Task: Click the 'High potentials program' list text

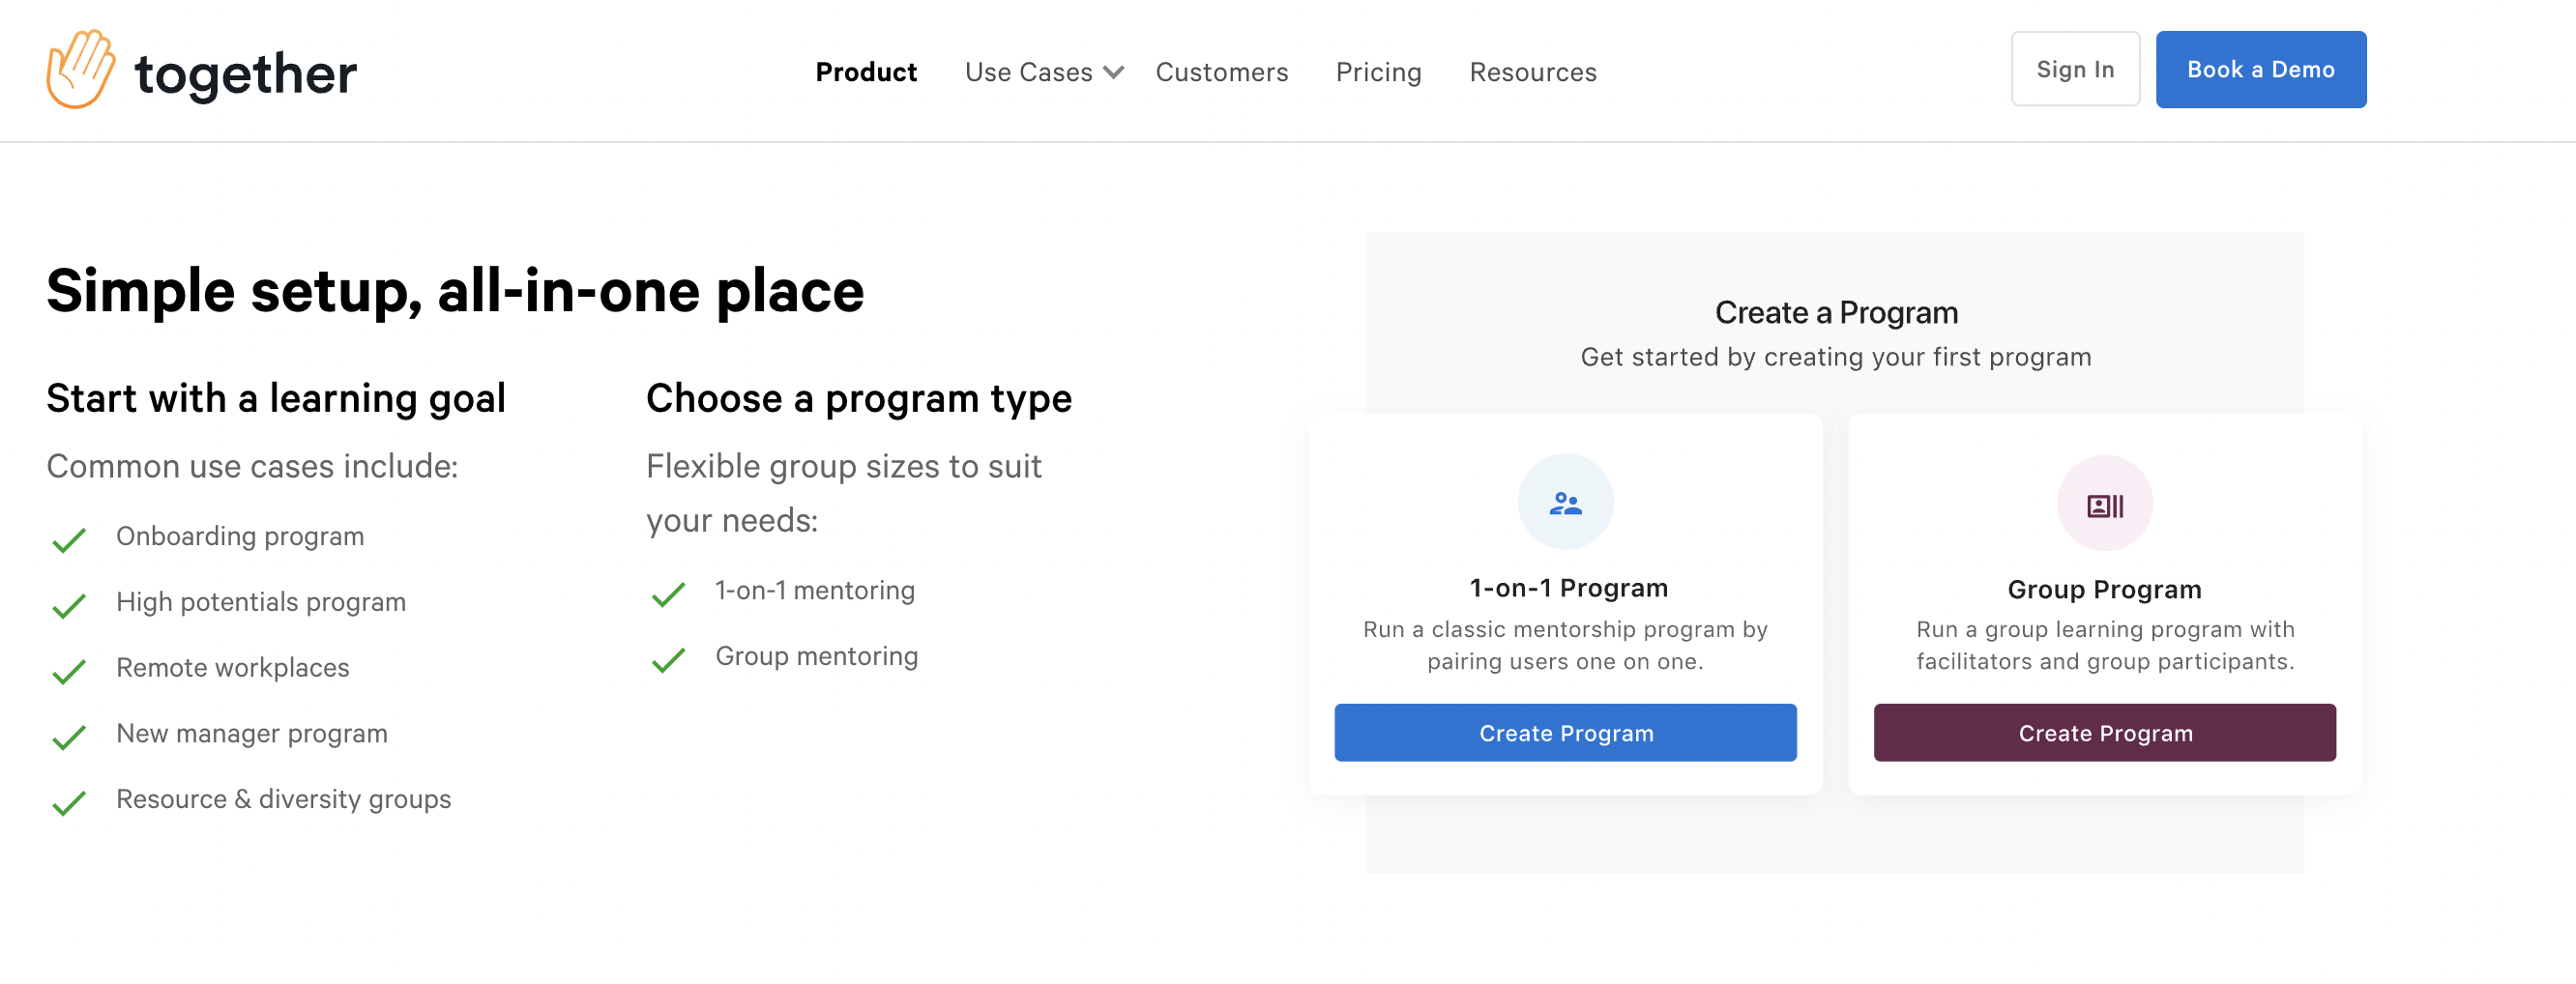Action: [261, 602]
